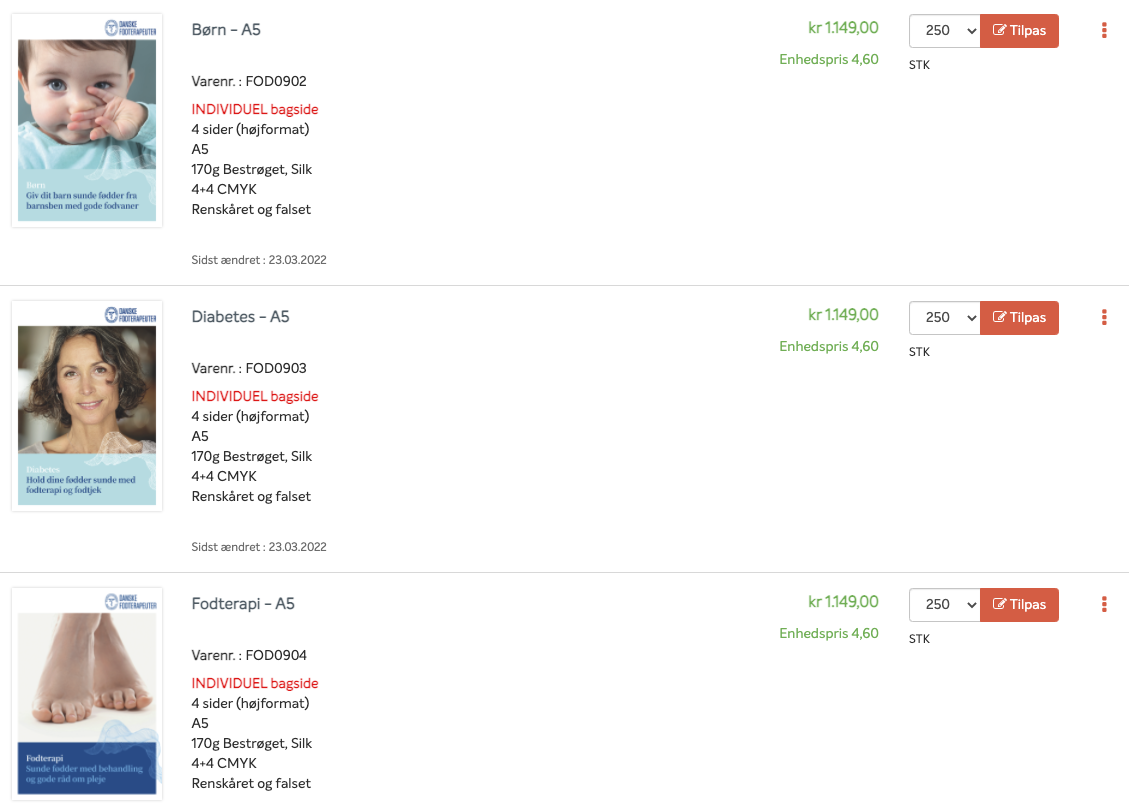Click the kr 1.149,00 price for Diabetes

pos(843,316)
